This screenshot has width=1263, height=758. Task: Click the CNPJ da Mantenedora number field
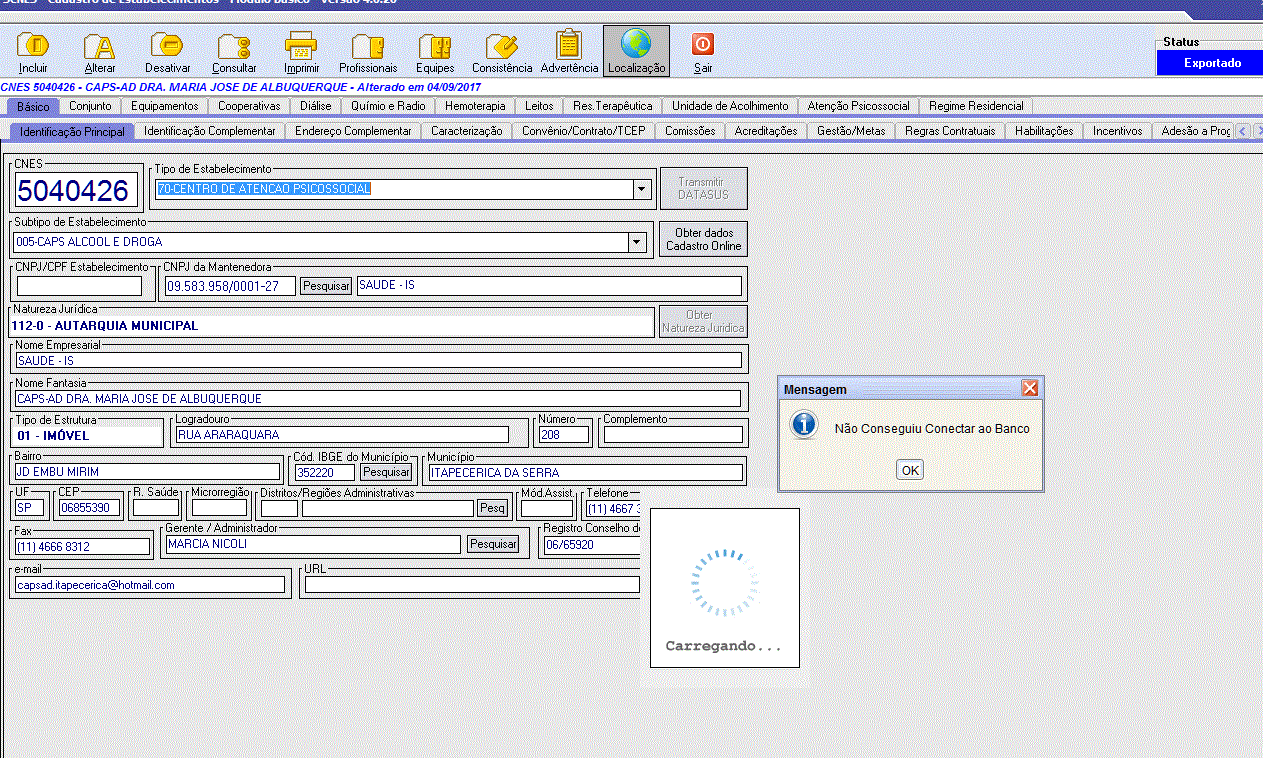click(x=231, y=286)
